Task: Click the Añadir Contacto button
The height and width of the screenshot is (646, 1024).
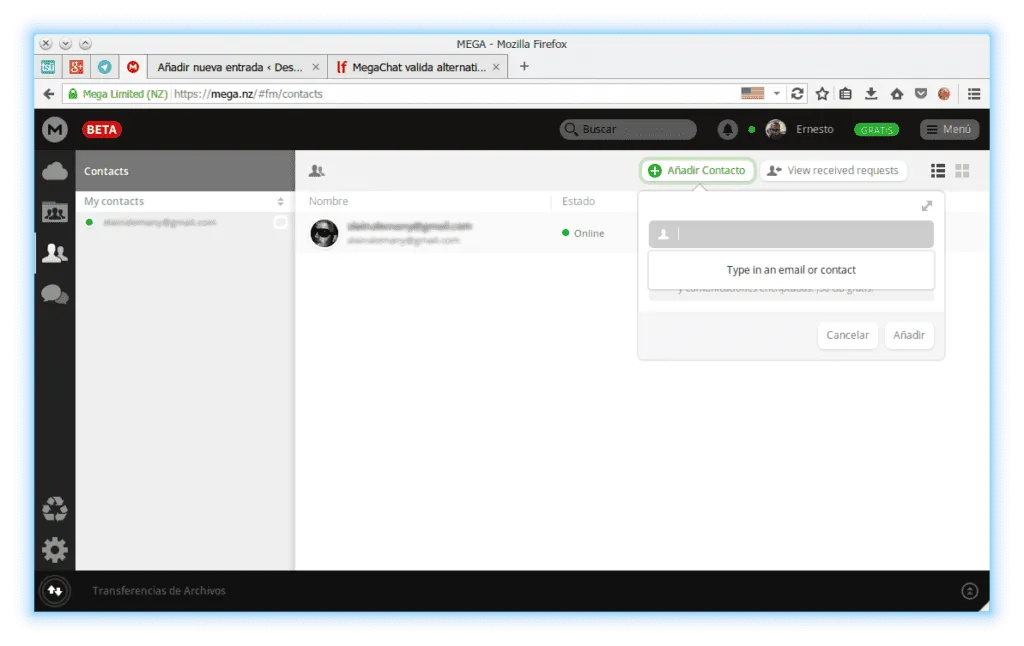Action: tap(697, 170)
